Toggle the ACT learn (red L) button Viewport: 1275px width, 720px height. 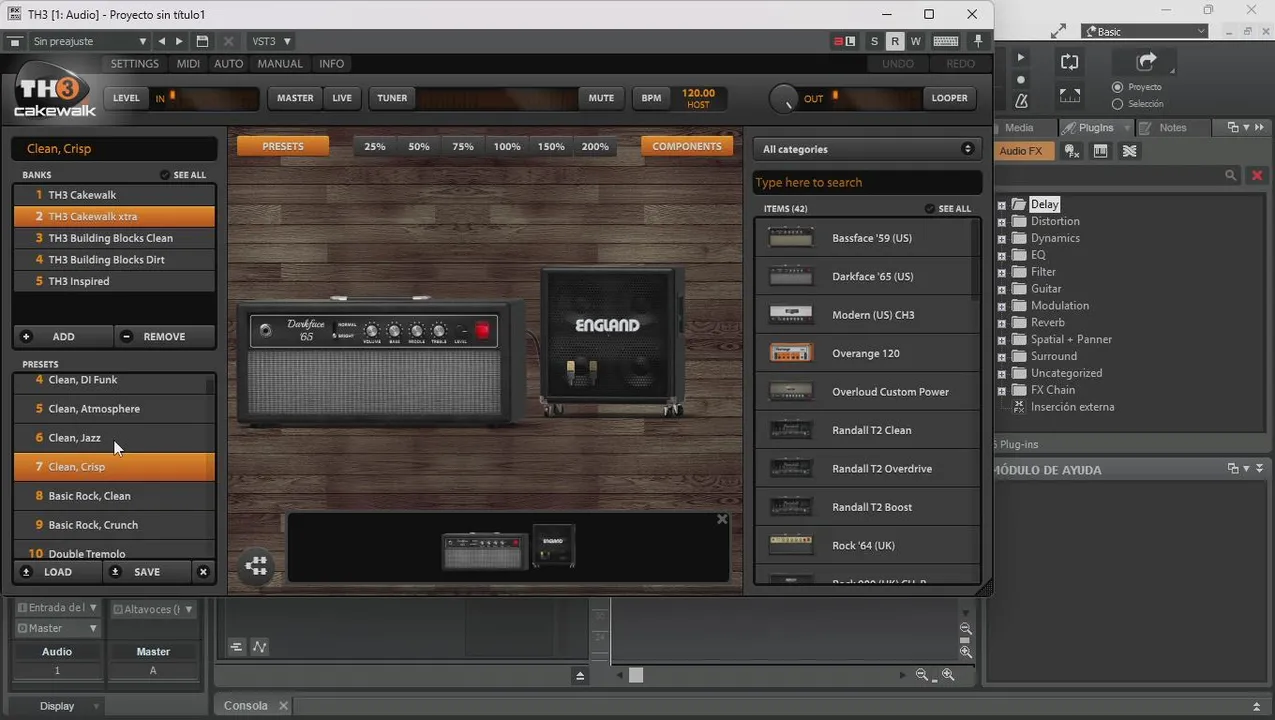click(x=844, y=41)
